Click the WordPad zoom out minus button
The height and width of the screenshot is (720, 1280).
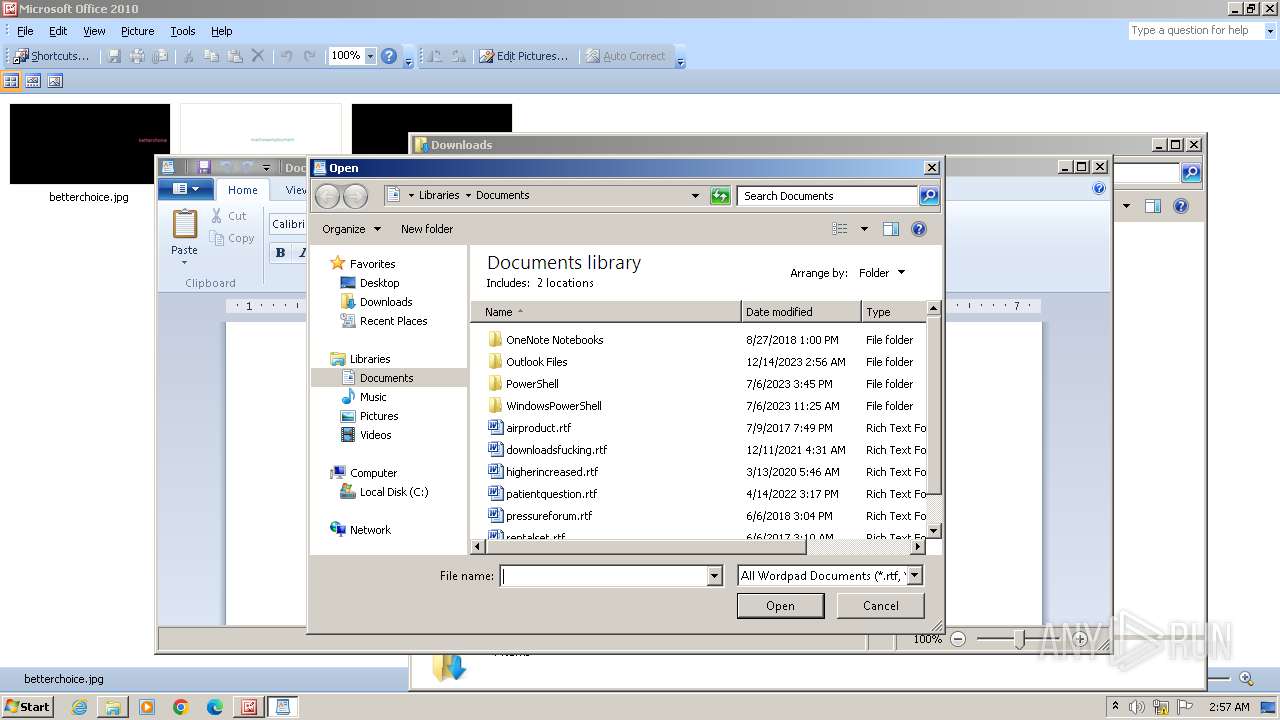click(x=958, y=639)
